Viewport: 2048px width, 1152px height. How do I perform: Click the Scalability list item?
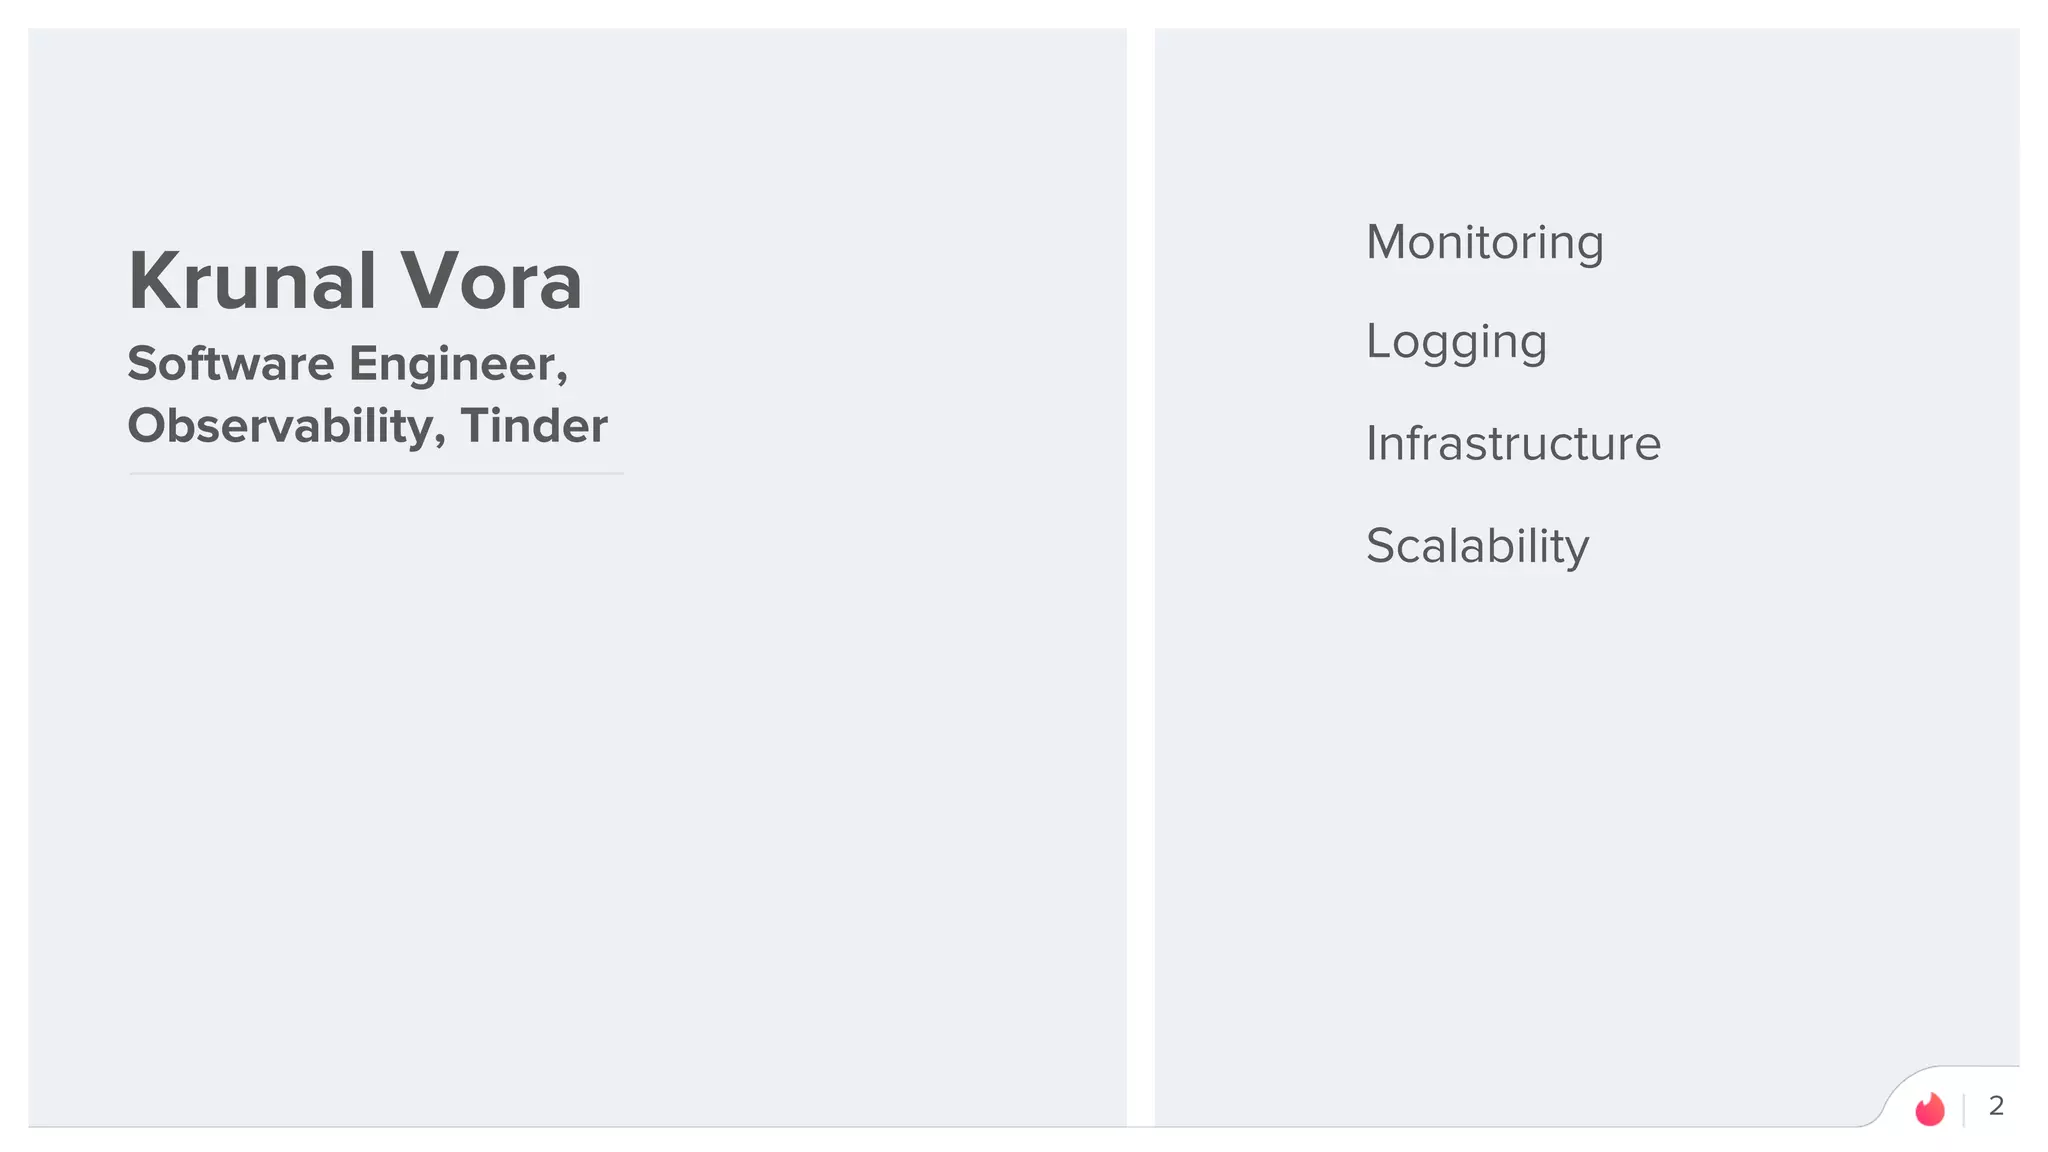click(1477, 547)
